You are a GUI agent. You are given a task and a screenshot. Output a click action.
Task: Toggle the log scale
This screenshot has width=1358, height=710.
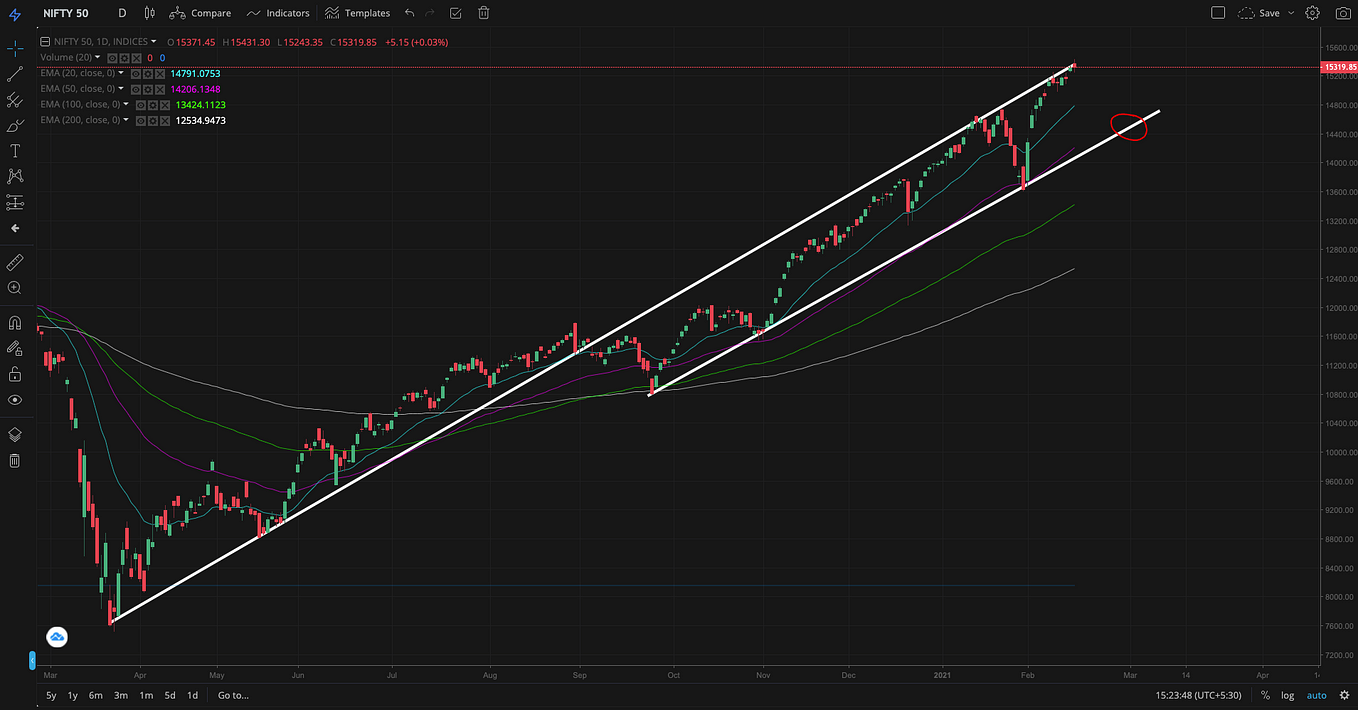tap(1288, 695)
